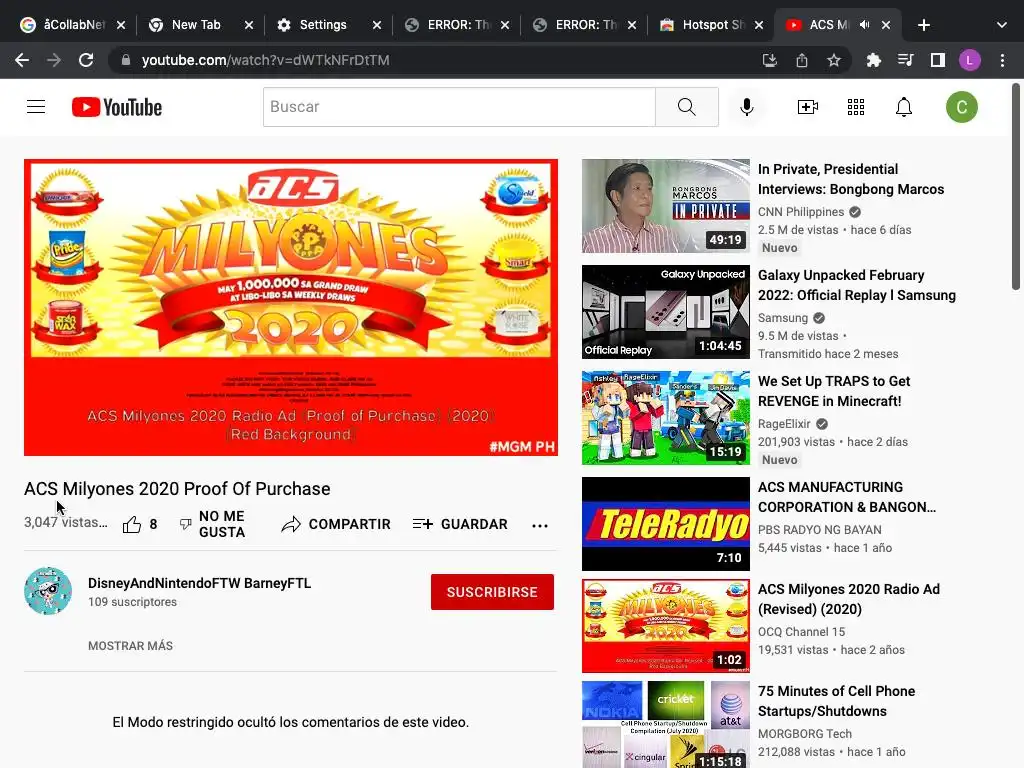
Task: Open title 'In Private, Presidential Interviews'
Action: point(851,179)
